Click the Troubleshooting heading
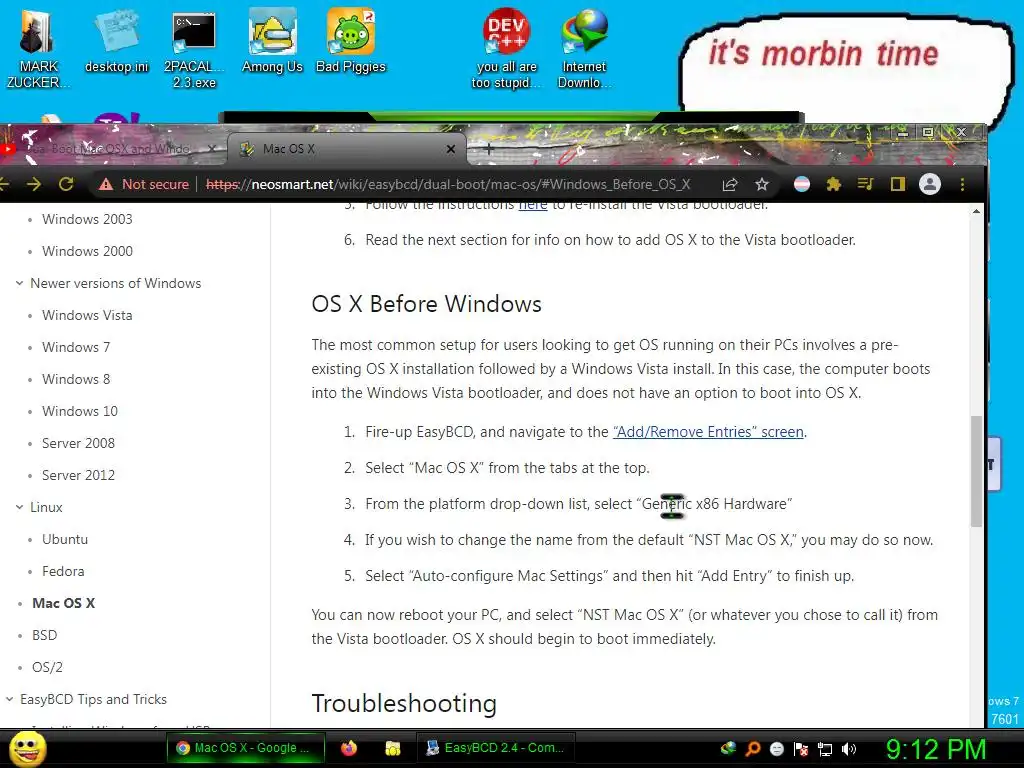This screenshot has height=768, width=1024. point(404,703)
